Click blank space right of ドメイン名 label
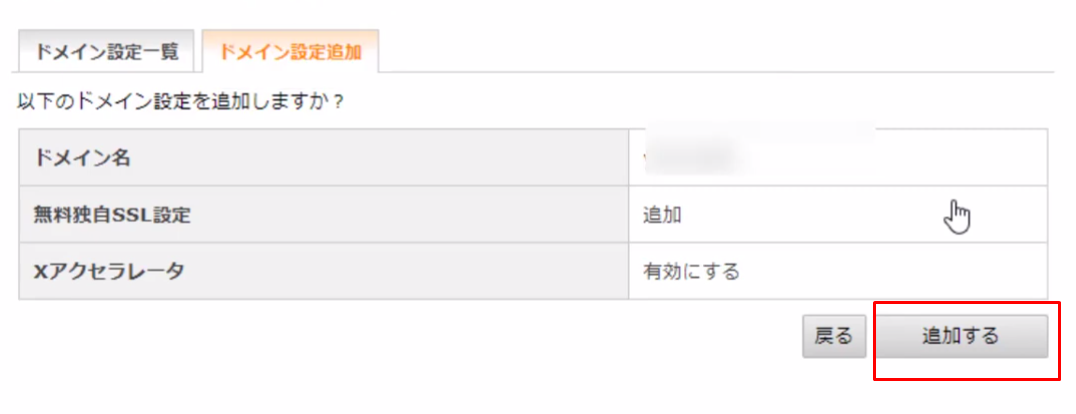The height and width of the screenshot is (414, 1076). 377,157
